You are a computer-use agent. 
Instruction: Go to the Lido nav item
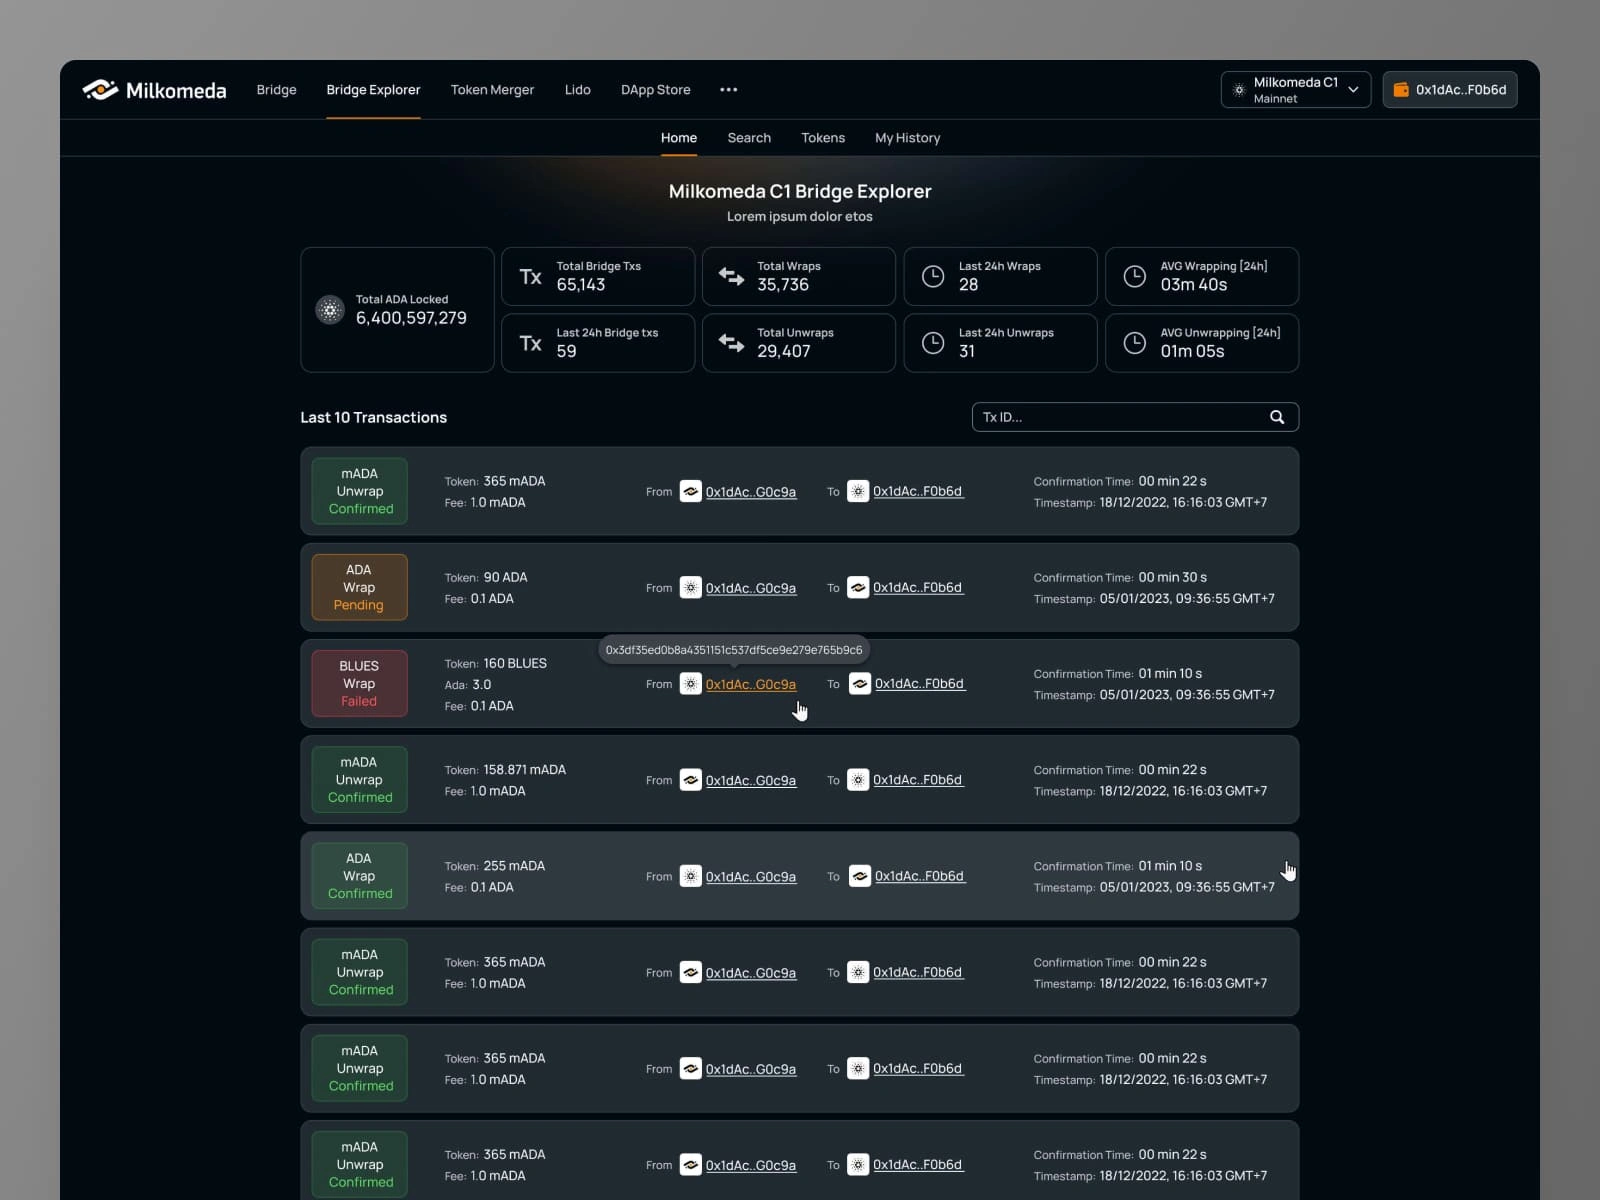577,90
